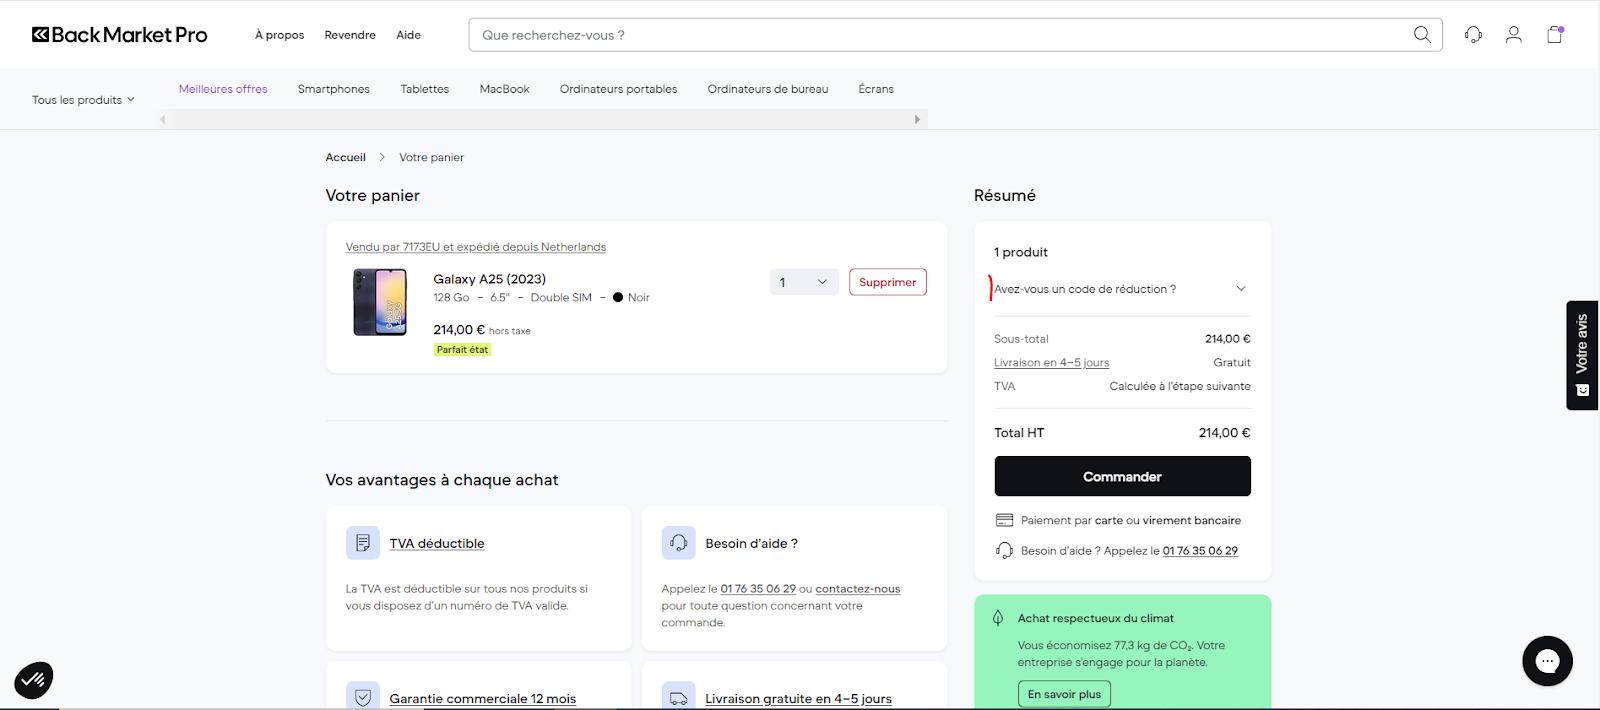The image size is (1600, 710).
Task: Open the Vendu par 7173EU seller link
Action: click(476, 247)
